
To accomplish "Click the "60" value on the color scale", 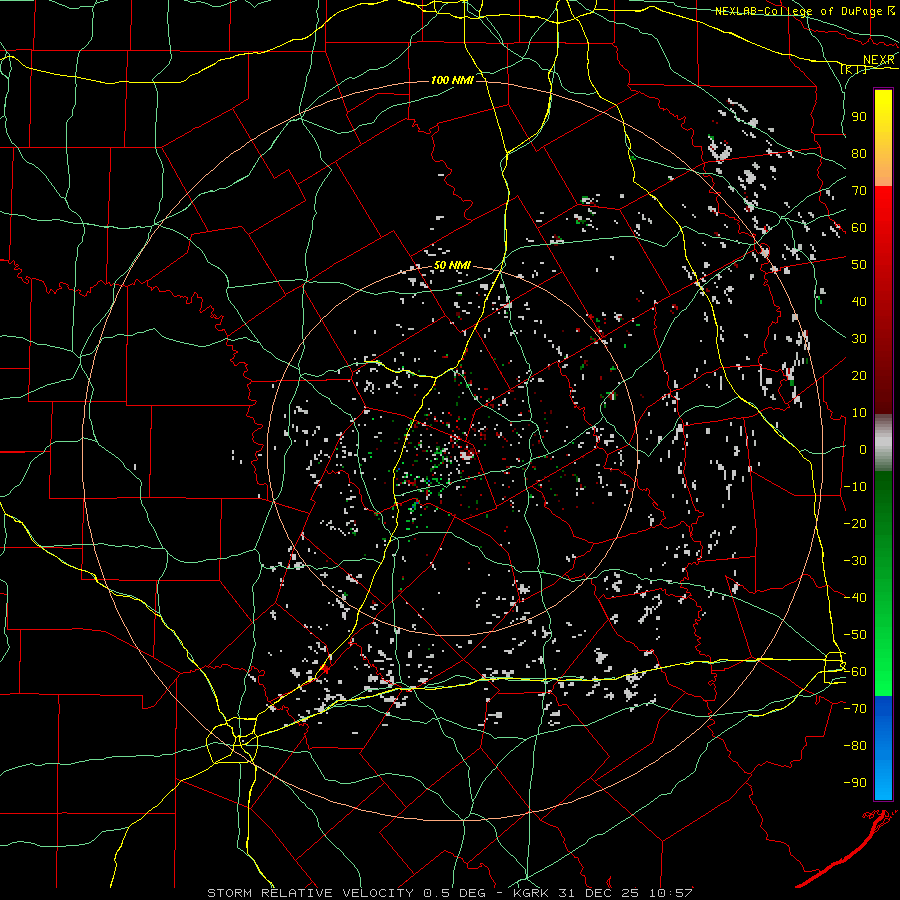I will coord(859,227).
